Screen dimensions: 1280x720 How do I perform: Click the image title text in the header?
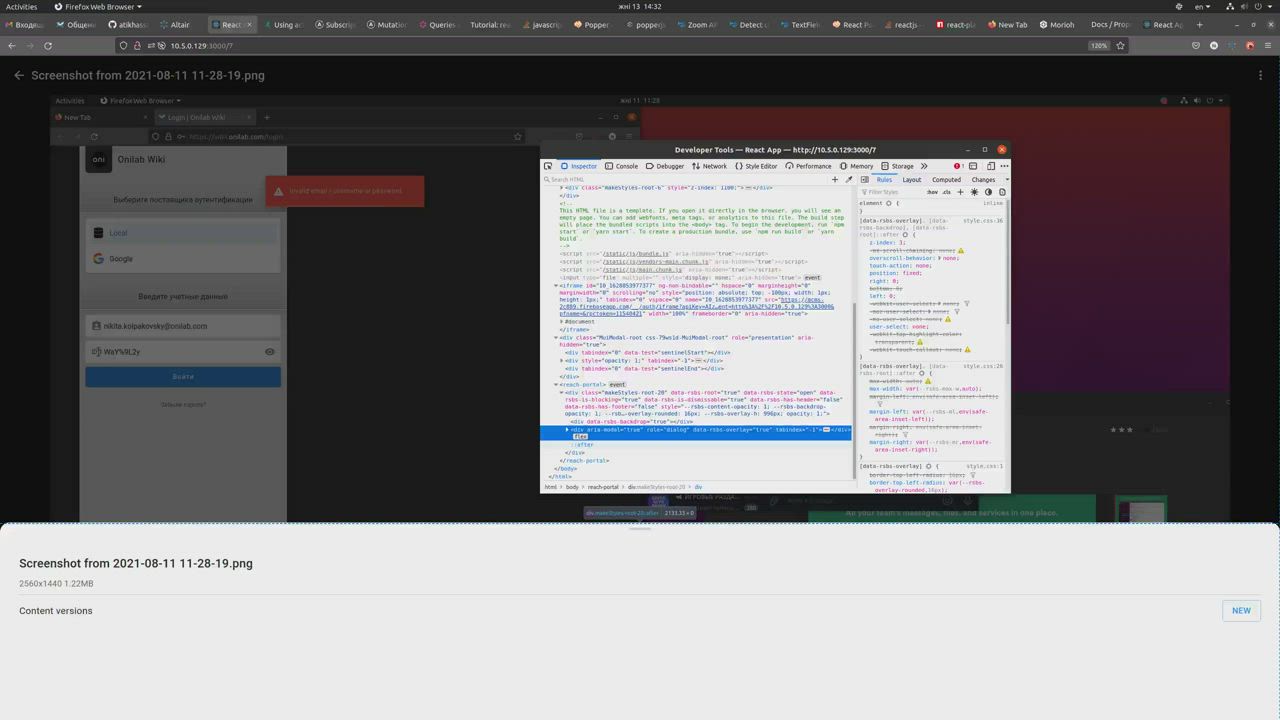point(148,75)
